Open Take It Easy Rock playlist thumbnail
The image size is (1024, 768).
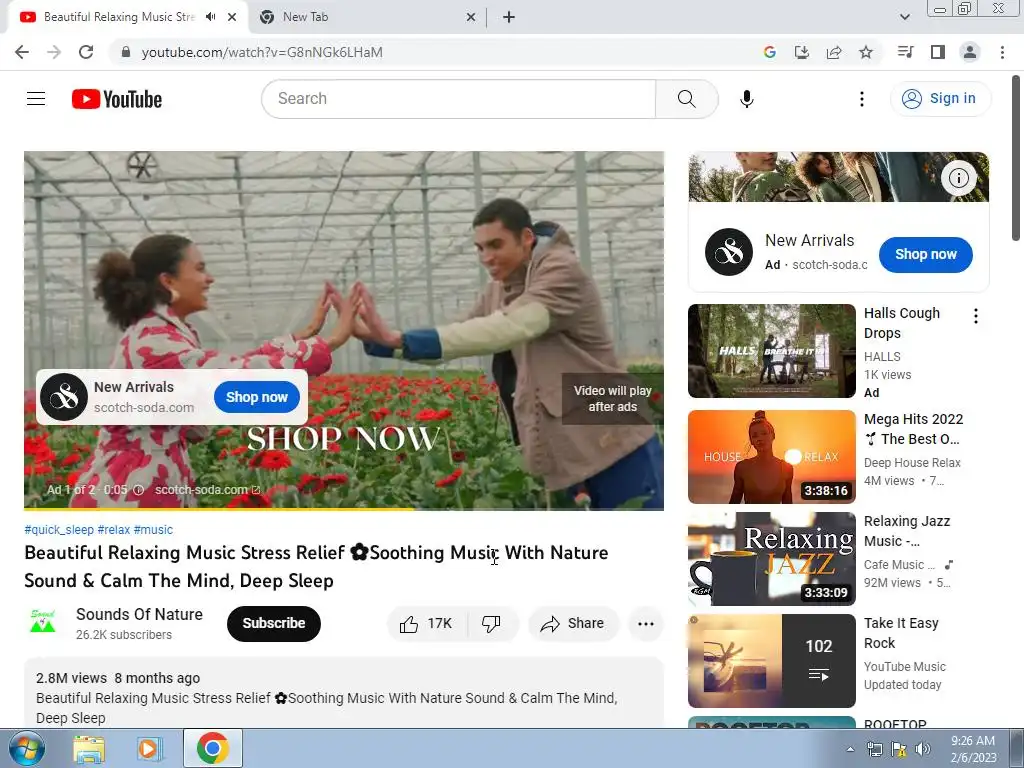pos(771,661)
